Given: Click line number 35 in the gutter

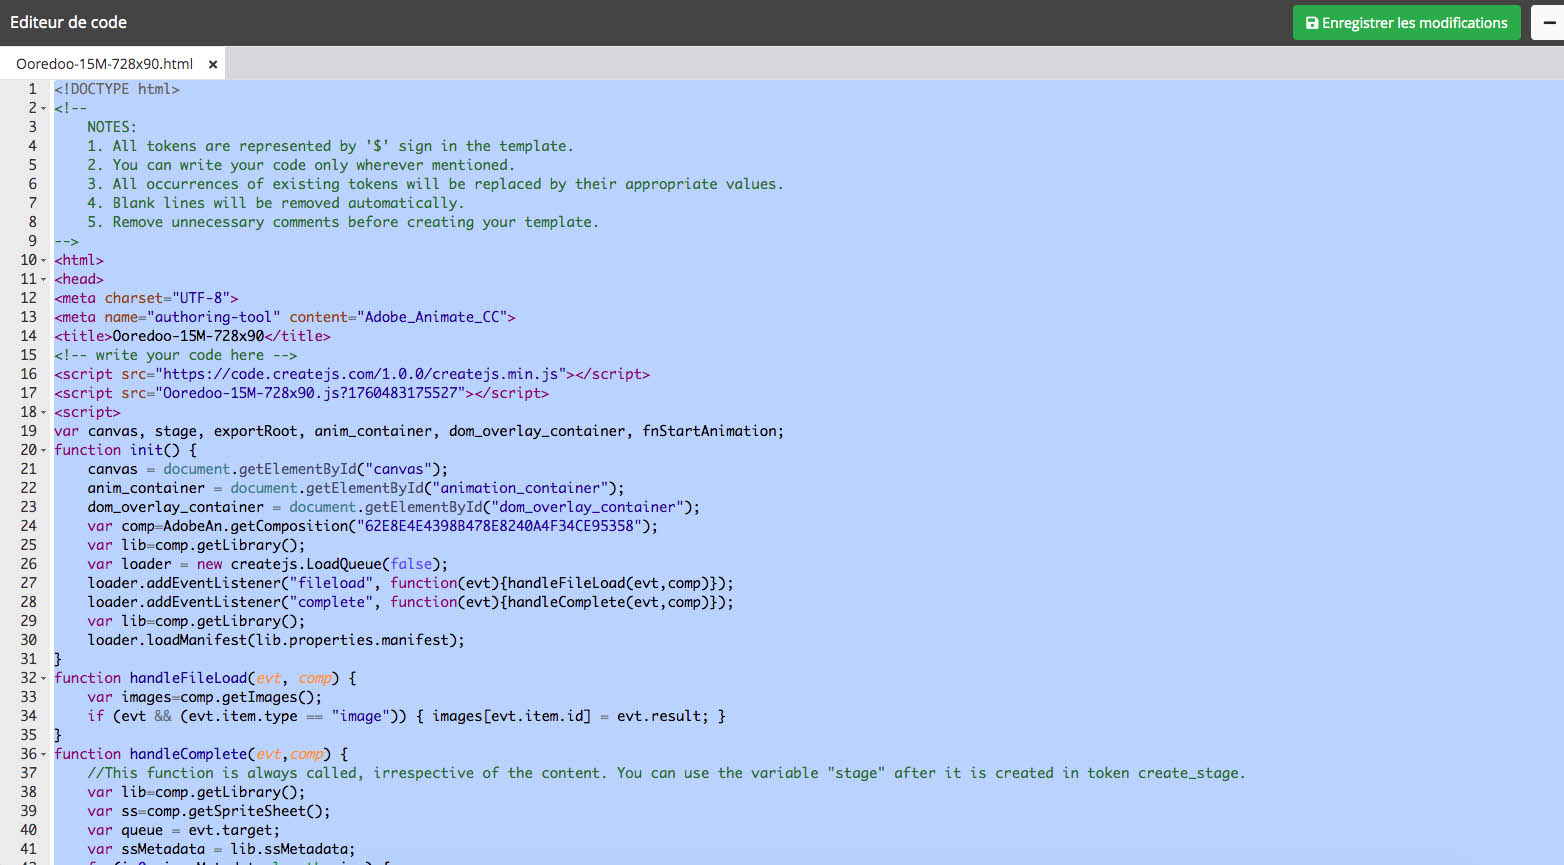Looking at the screenshot, I should (28, 735).
